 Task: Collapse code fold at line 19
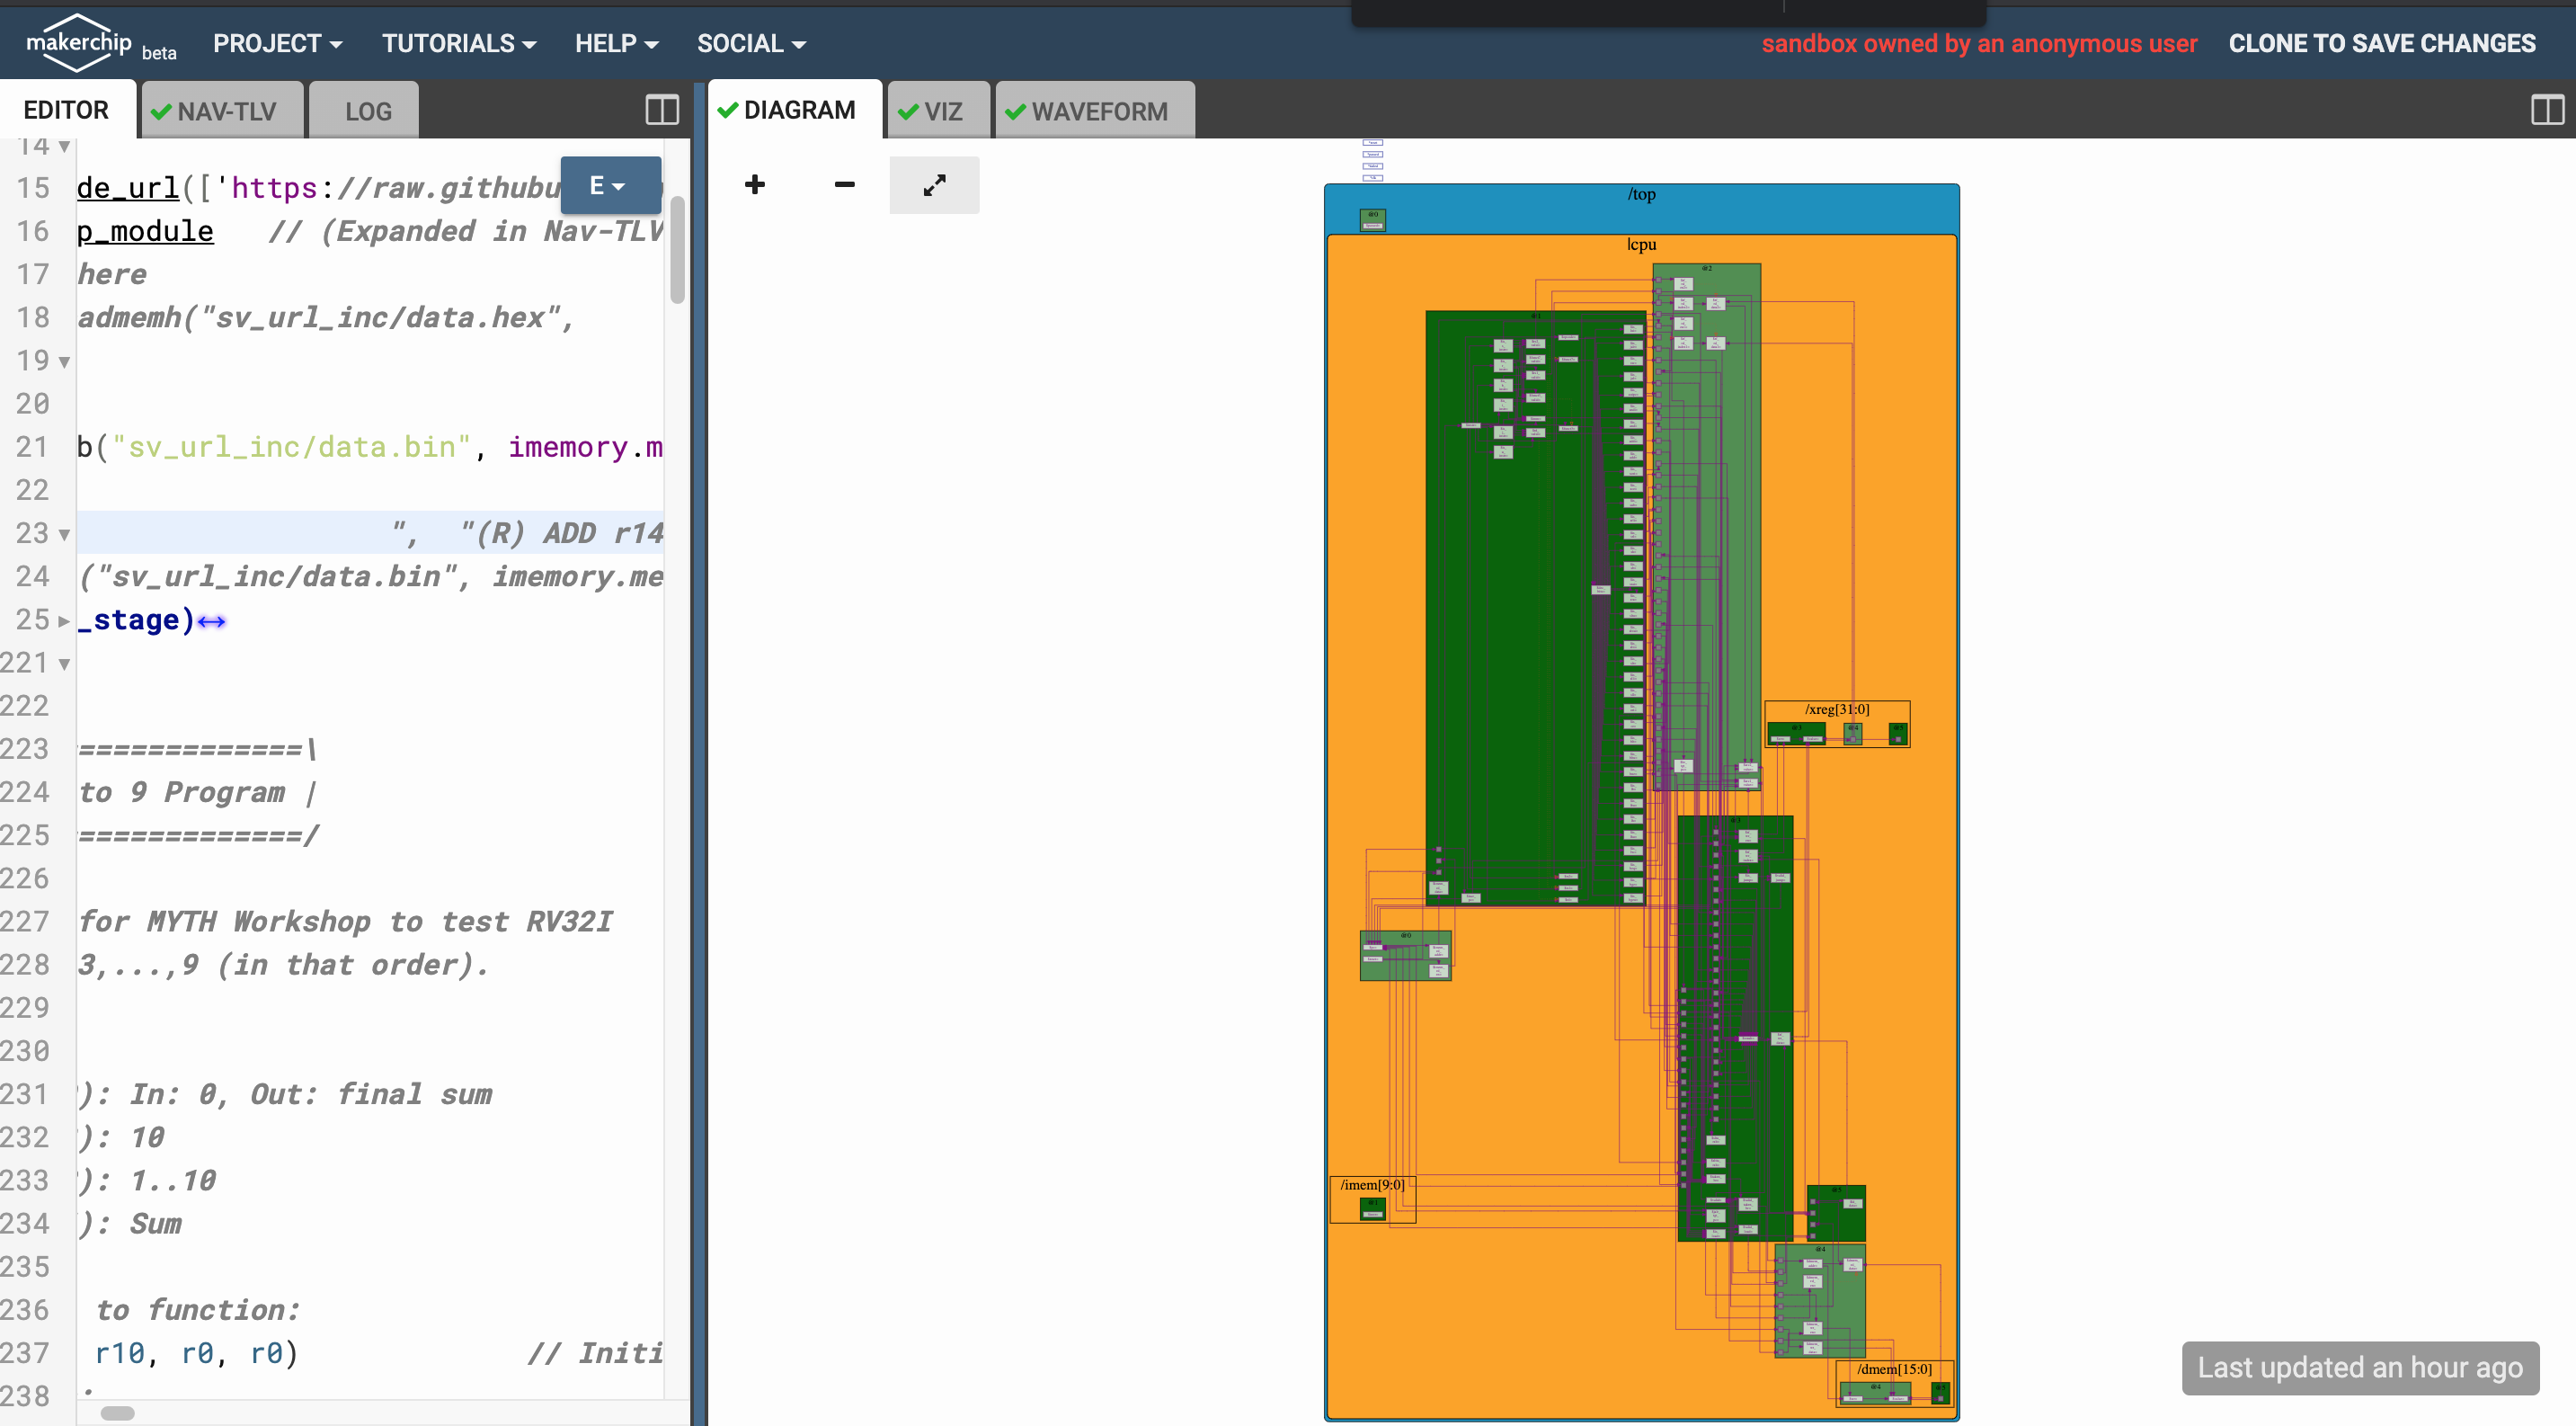pyautogui.click(x=64, y=362)
